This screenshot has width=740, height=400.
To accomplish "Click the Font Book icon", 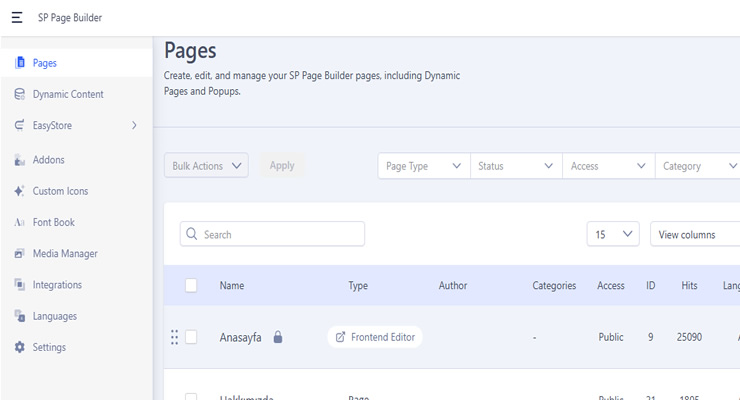I will (x=19, y=222).
